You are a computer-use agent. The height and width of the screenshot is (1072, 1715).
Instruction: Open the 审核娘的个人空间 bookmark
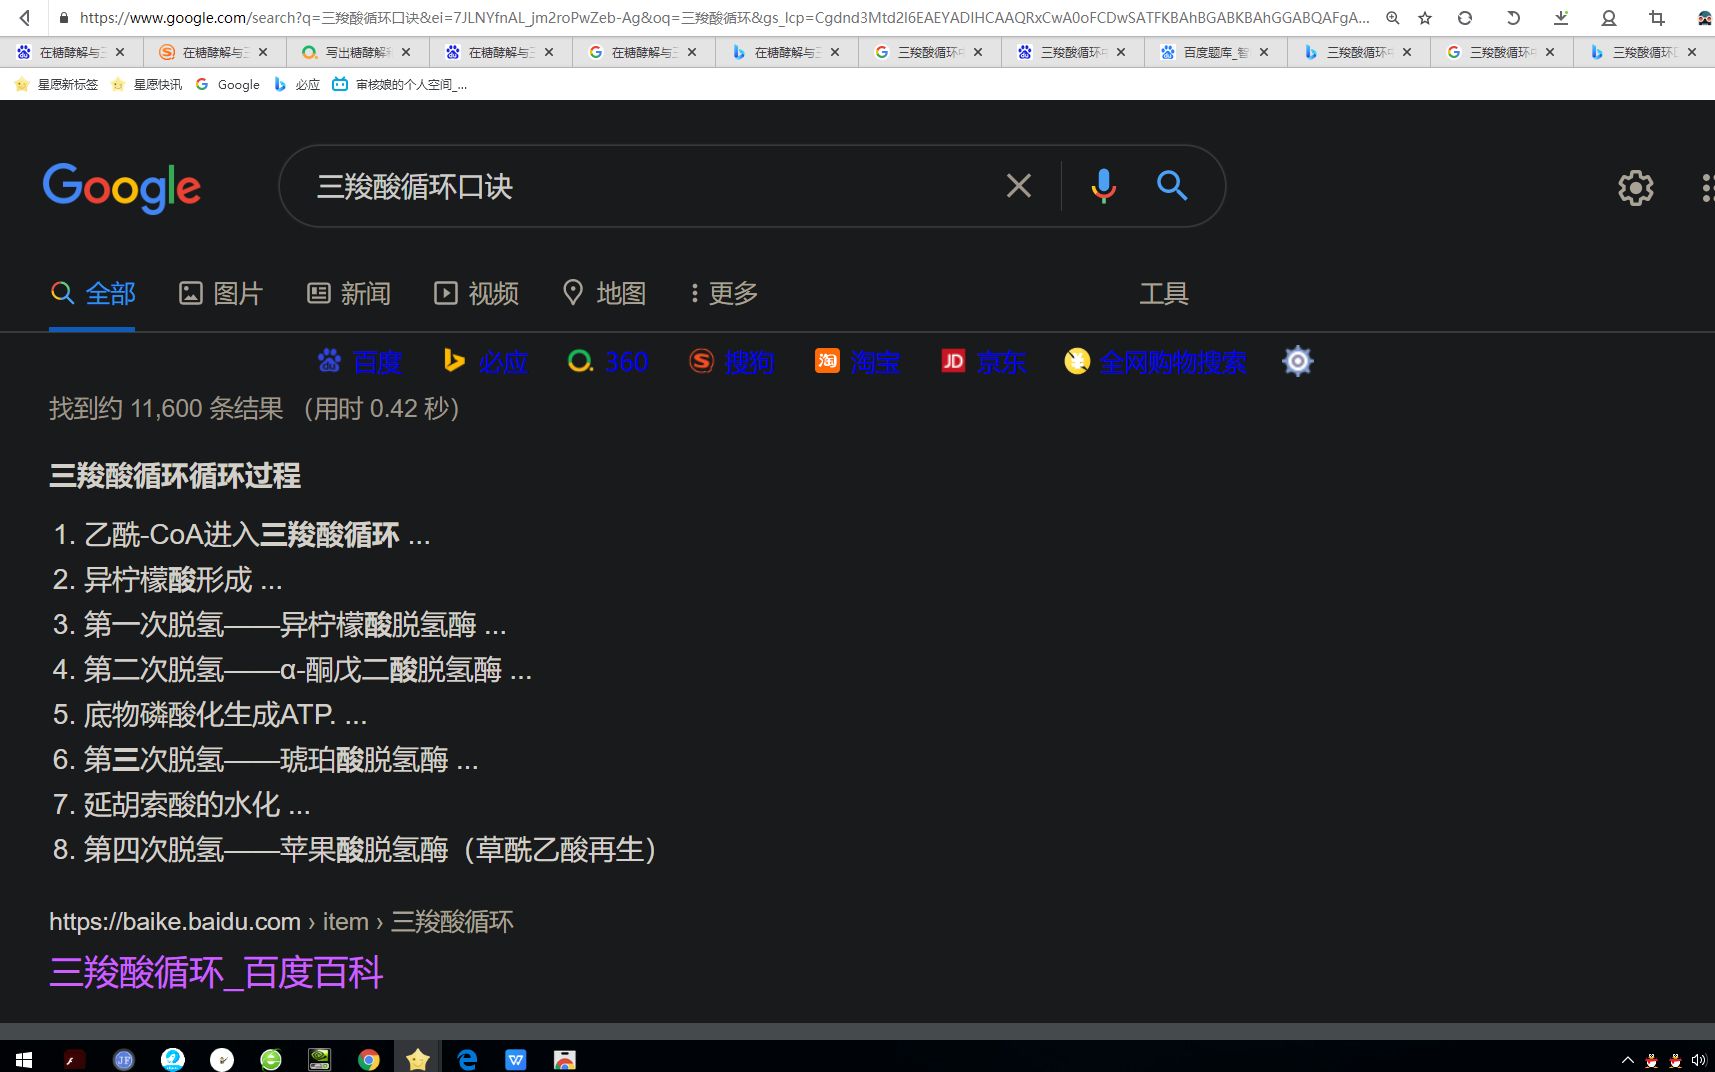pyautogui.click(x=399, y=84)
